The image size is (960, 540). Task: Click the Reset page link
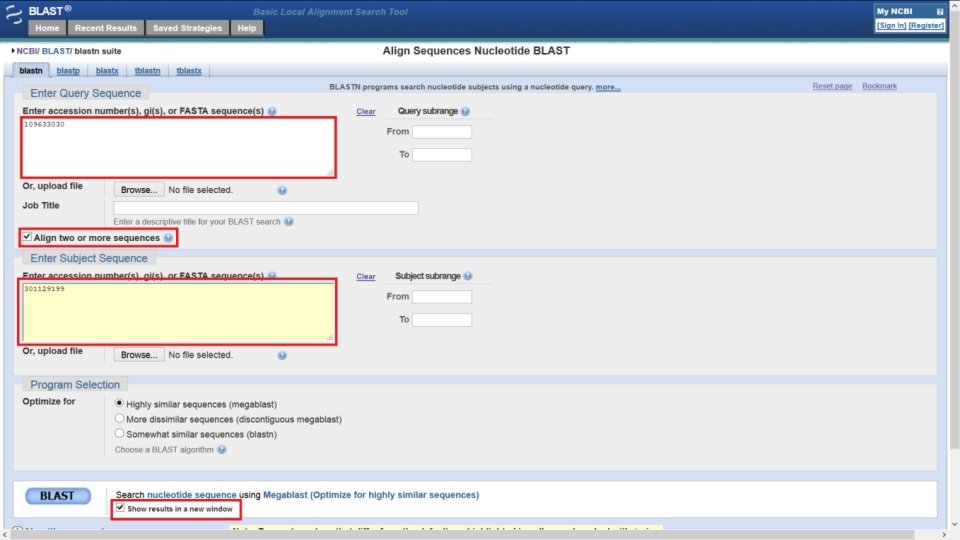pyautogui.click(x=832, y=86)
